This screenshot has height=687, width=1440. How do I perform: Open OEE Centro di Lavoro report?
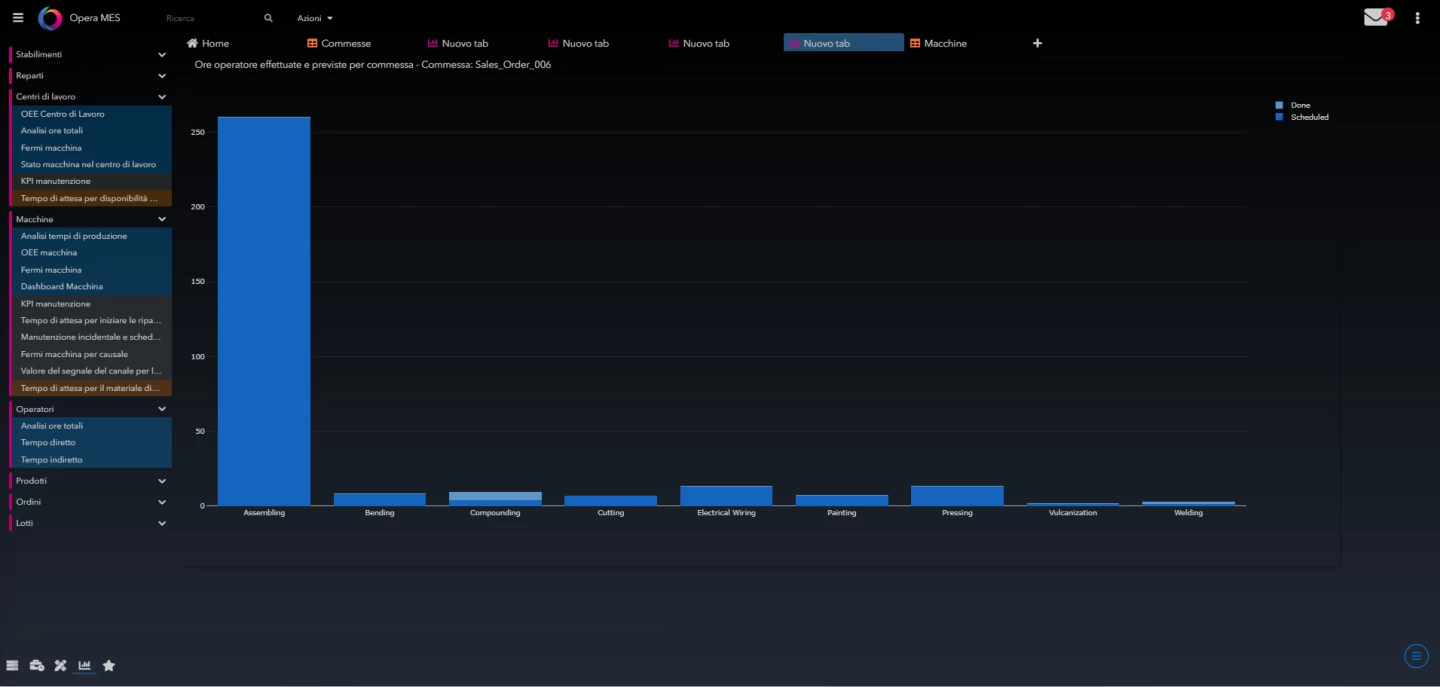click(x=62, y=114)
